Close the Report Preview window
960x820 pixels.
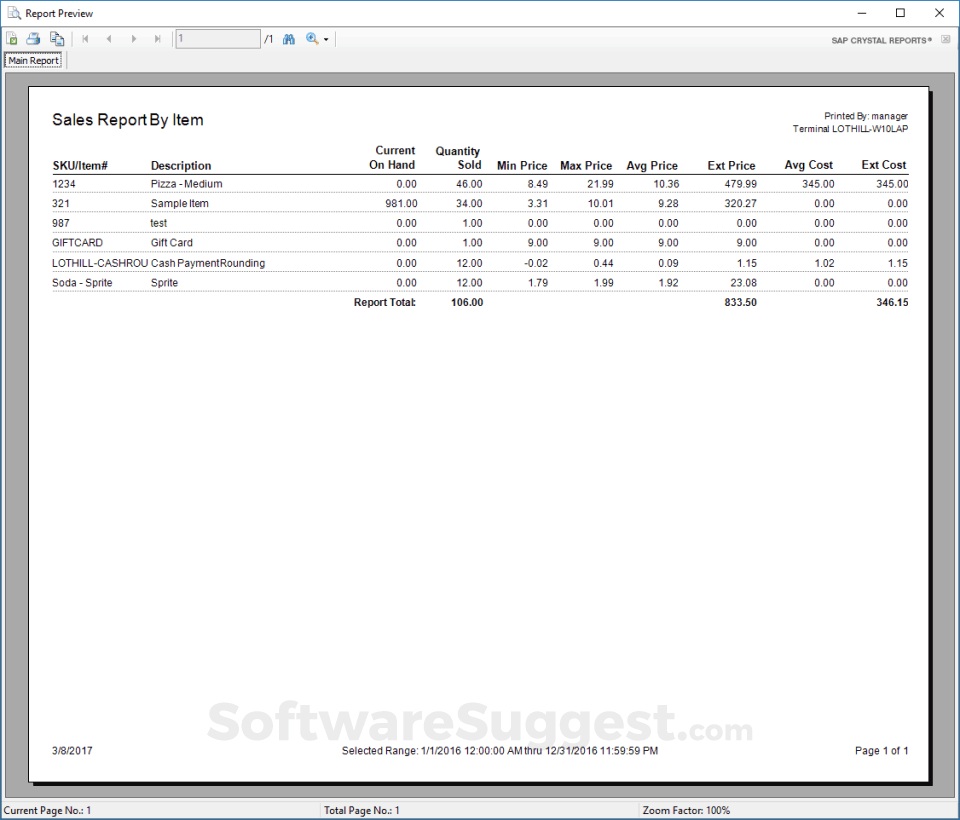938,13
